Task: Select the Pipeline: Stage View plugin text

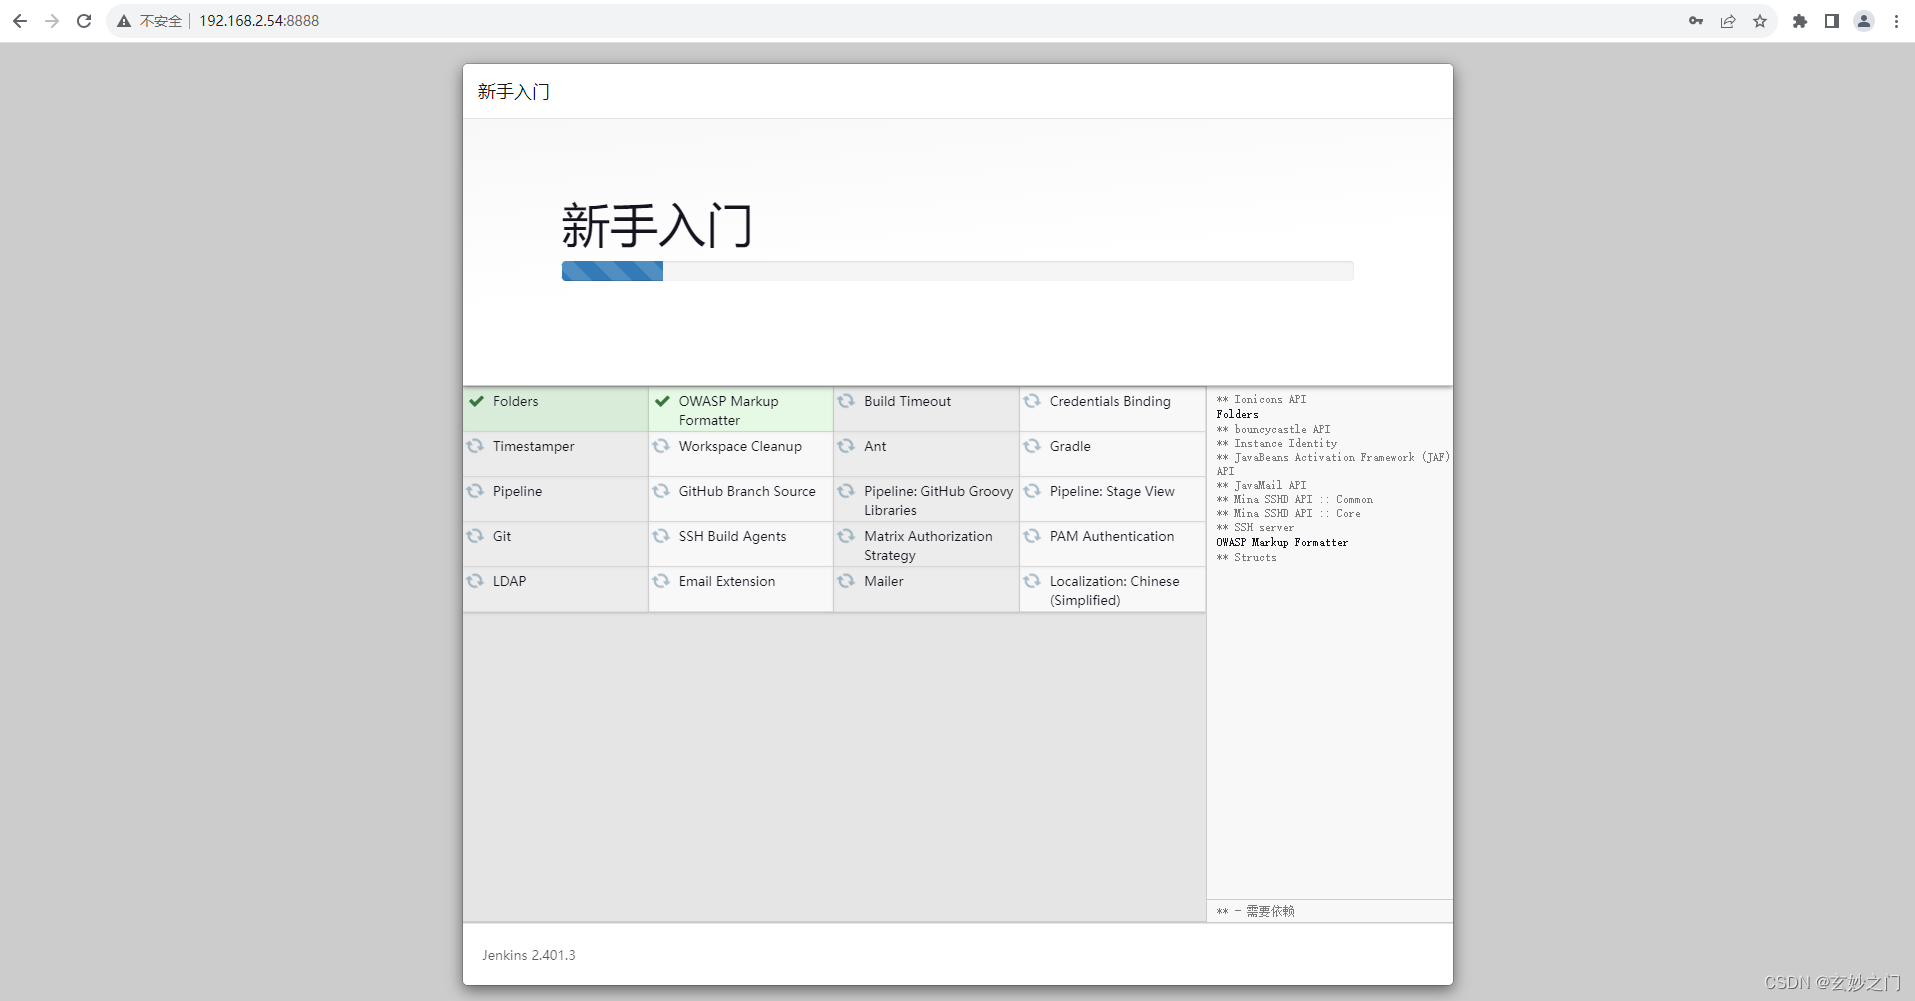Action: point(1112,491)
